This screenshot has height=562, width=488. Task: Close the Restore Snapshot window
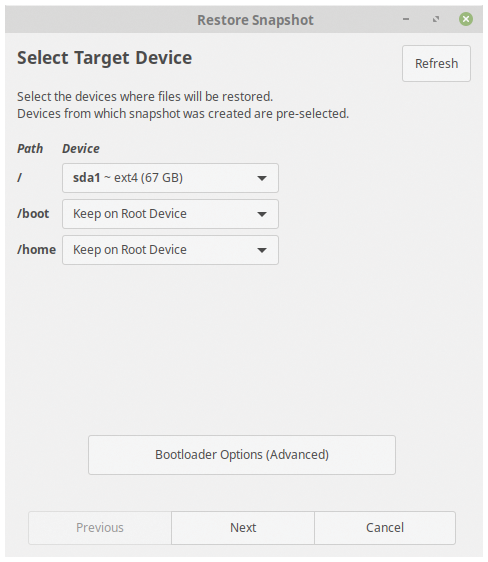click(466, 19)
